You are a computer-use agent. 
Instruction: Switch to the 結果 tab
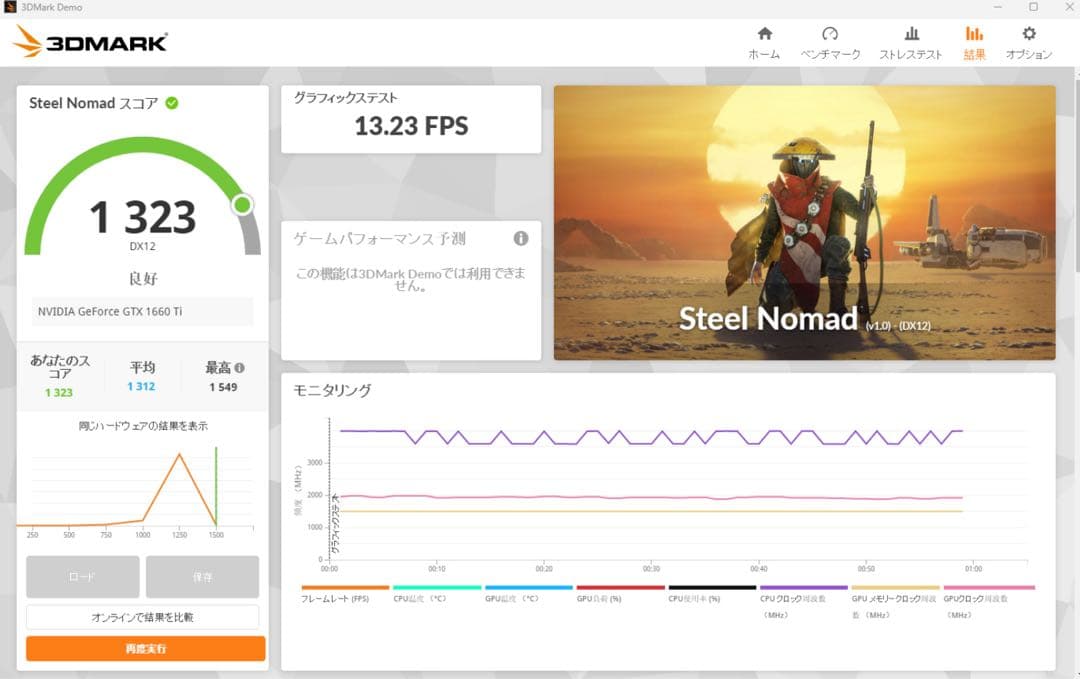point(973,40)
